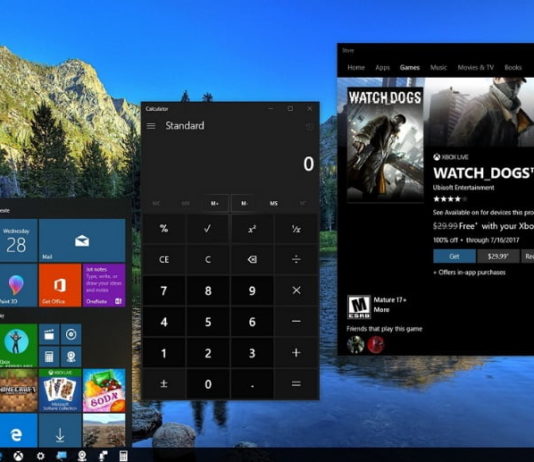Open the Candy Crush Soda tile
Image resolution: width=534 pixels, height=462 pixels.
(x=104, y=390)
